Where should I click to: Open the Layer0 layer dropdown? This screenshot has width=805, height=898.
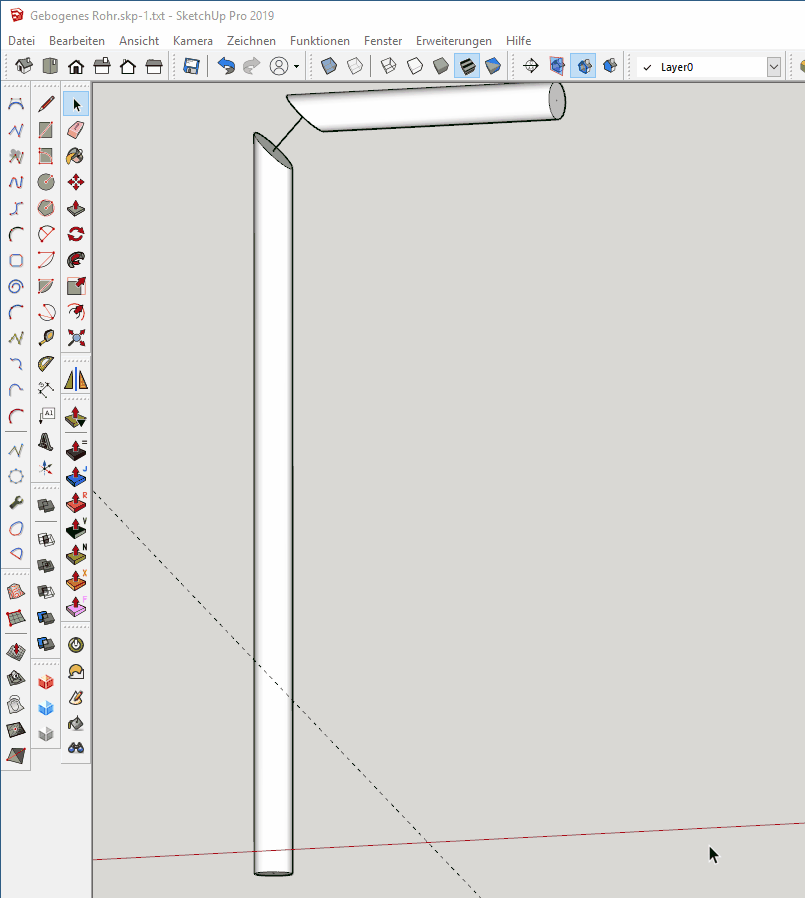pyautogui.click(x=773, y=67)
